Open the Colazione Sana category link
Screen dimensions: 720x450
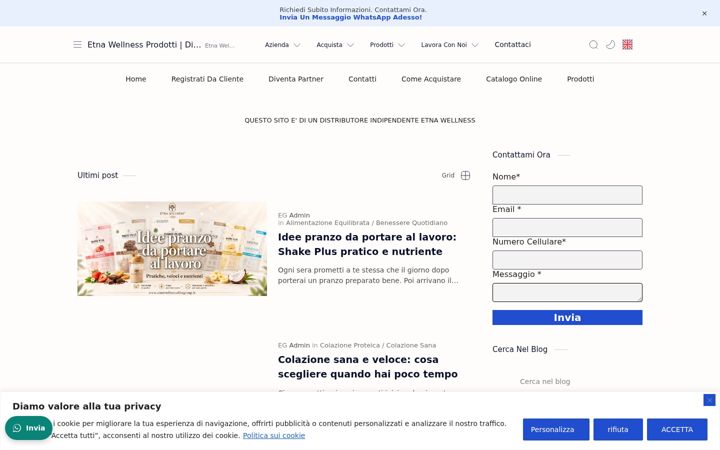(411, 345)
